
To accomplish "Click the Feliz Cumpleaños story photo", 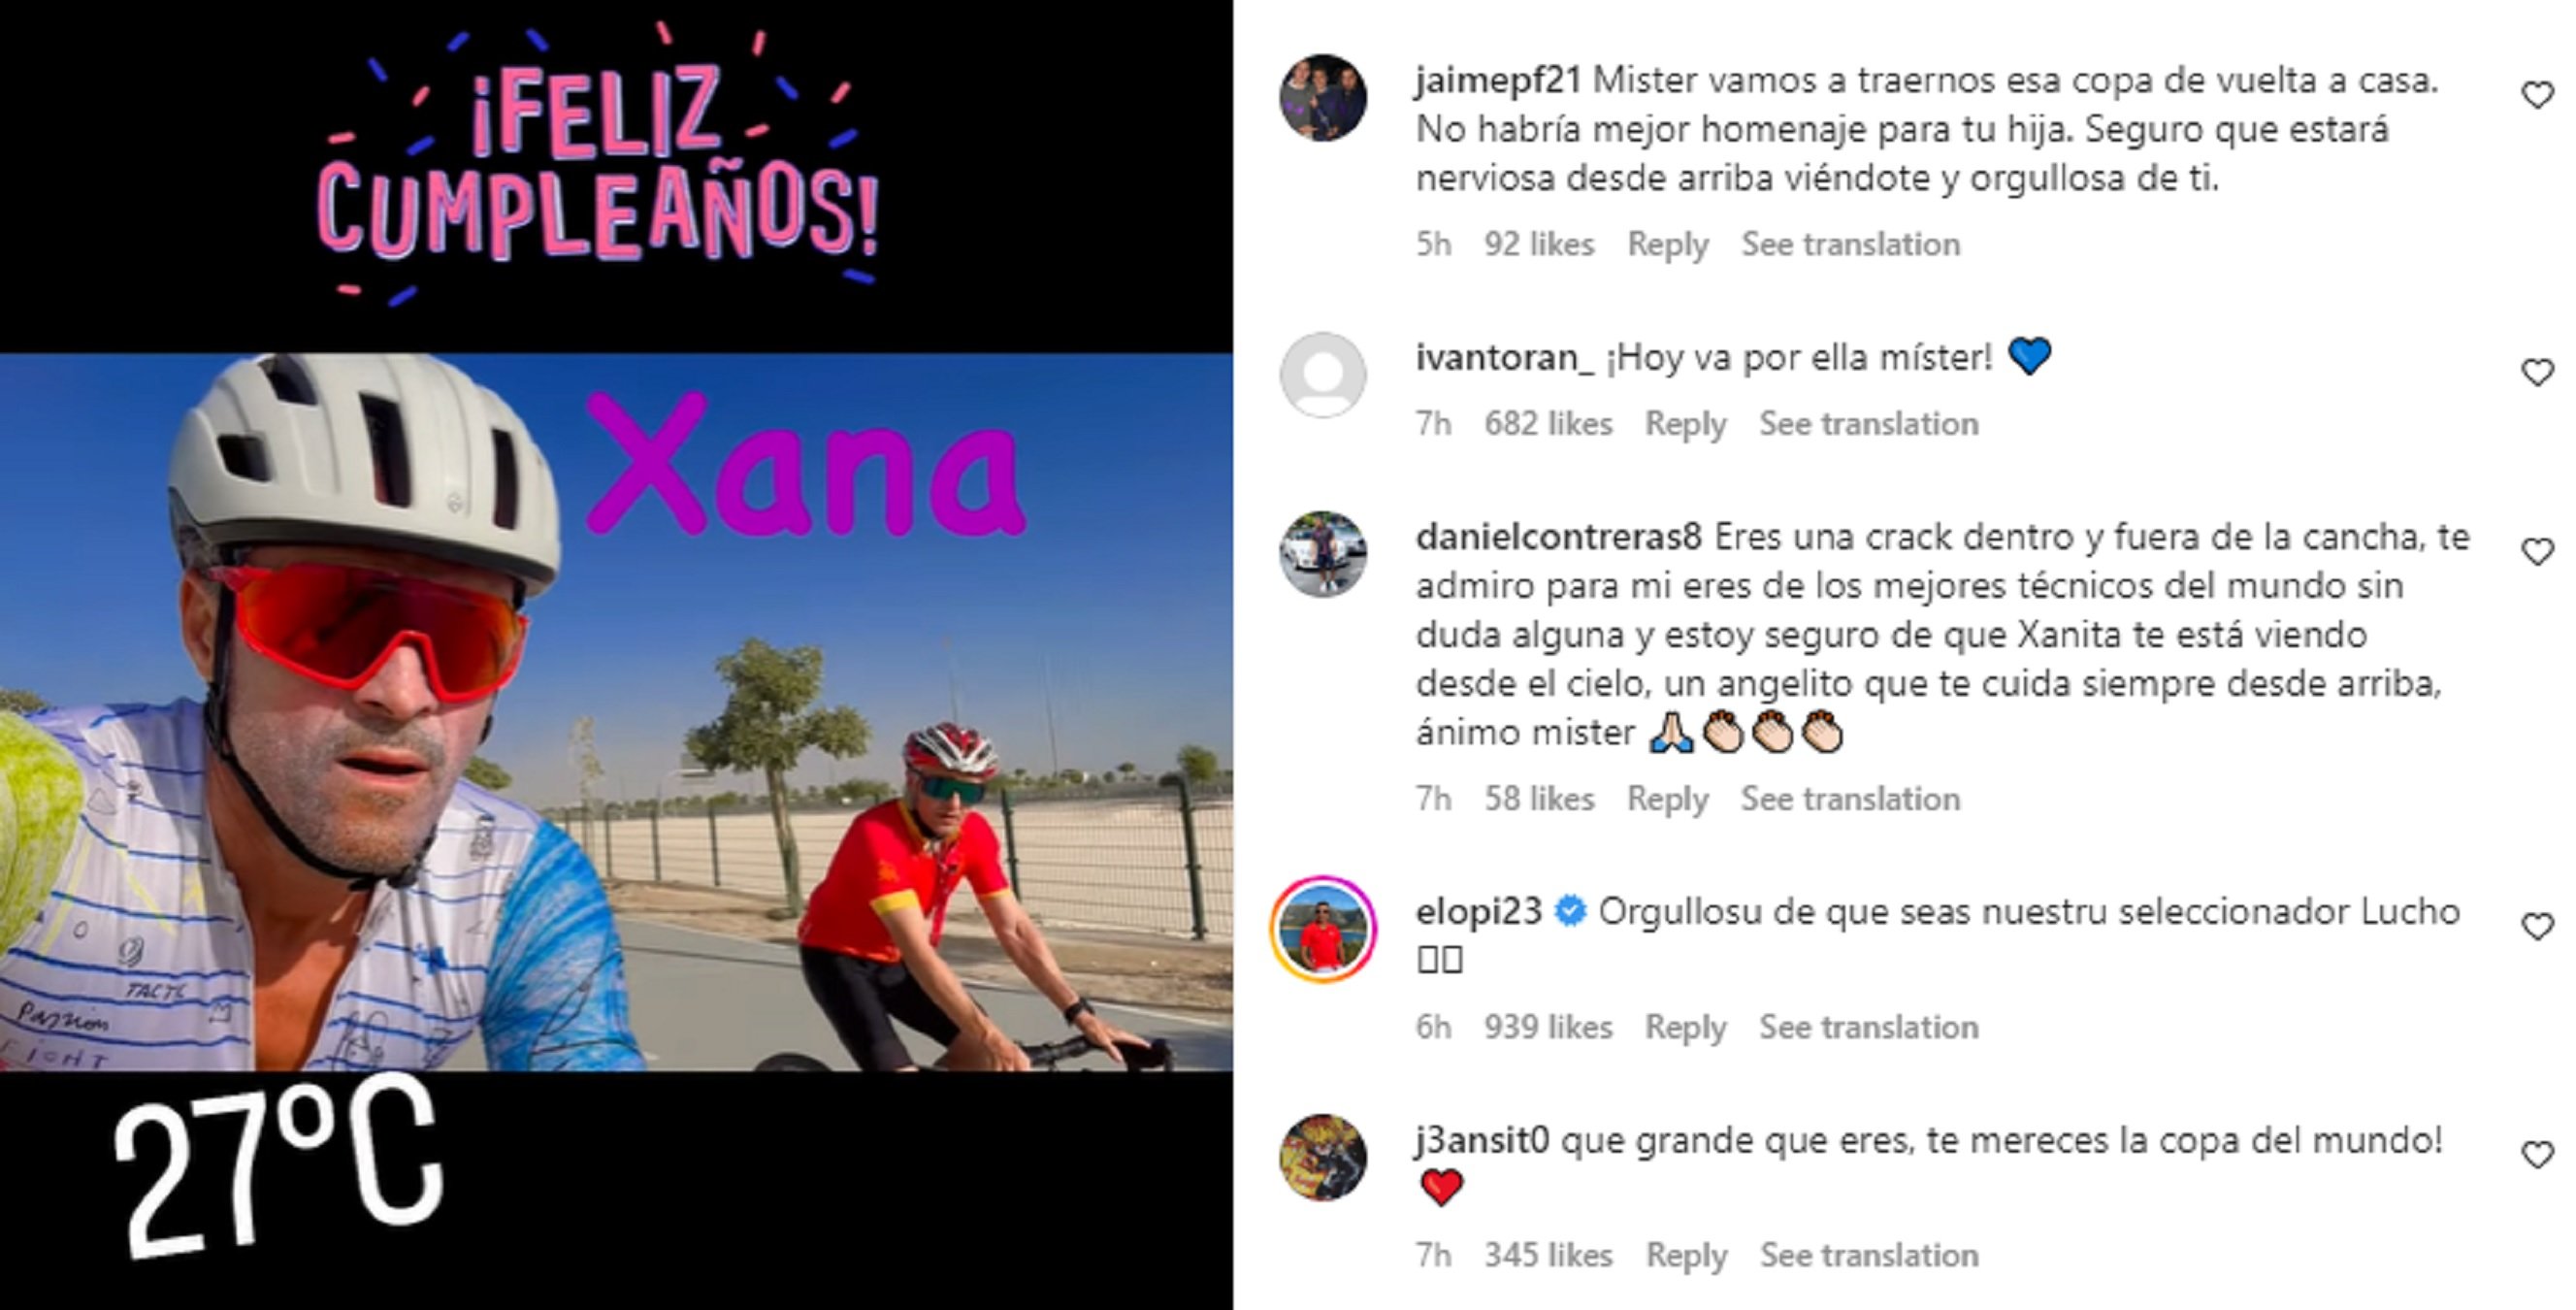I will pyautogui.click(x=616, y=655).
